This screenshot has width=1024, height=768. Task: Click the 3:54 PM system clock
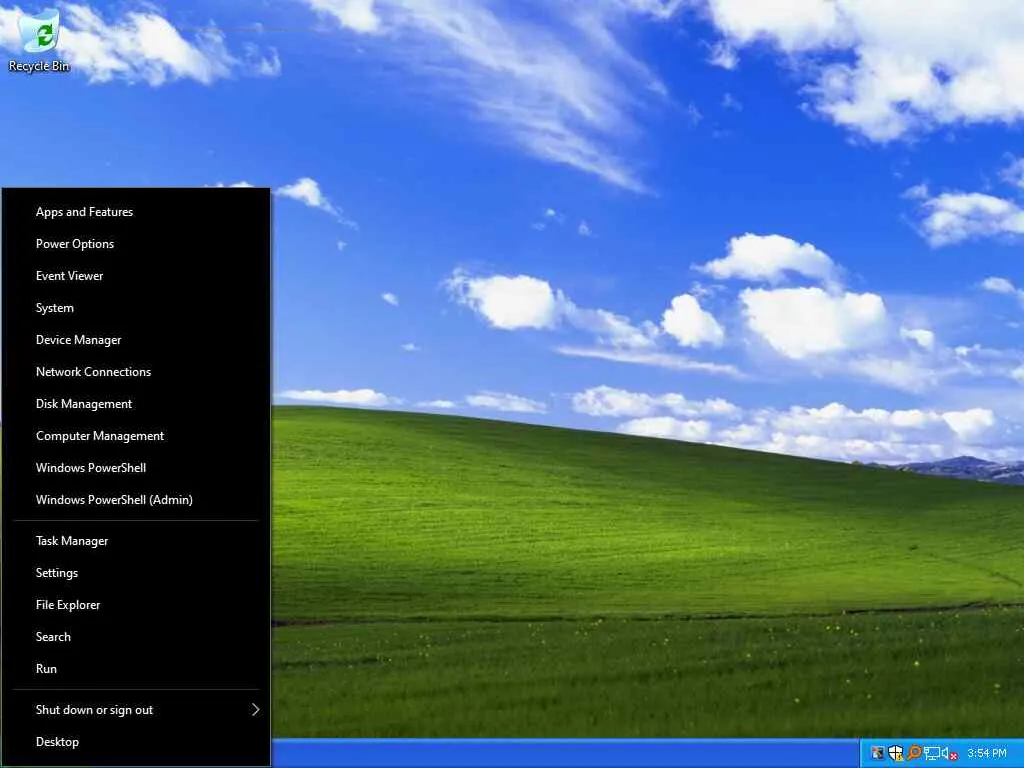point(987,753)
